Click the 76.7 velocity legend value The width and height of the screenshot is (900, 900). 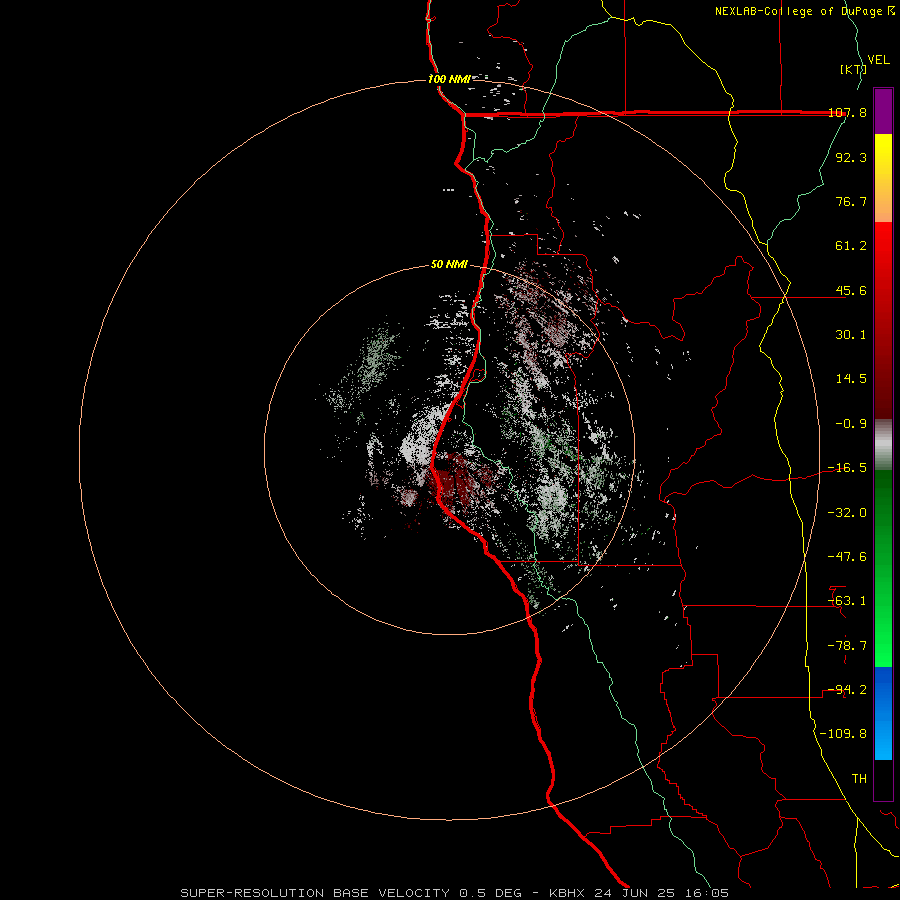click(851, 201)
